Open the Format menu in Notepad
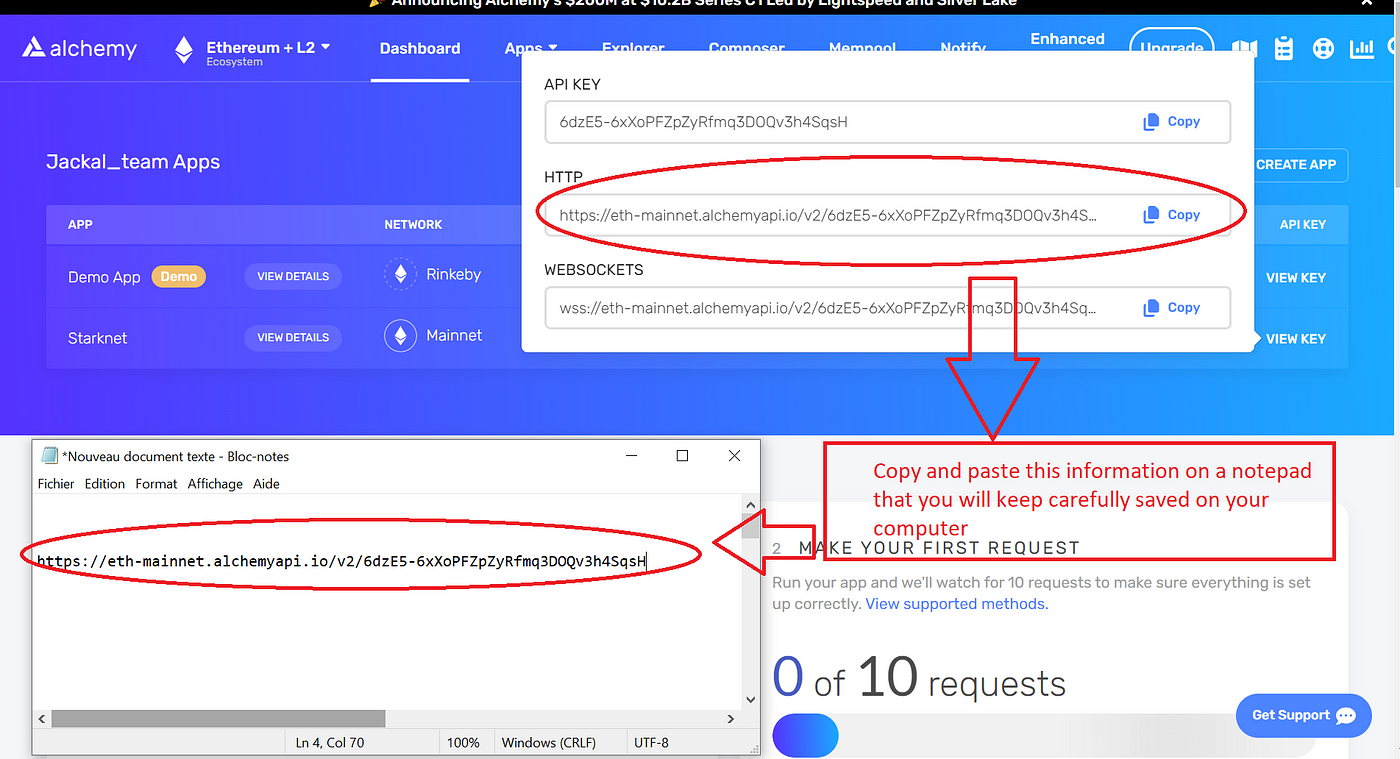Screen dimensions: 1400x759 (x=156, y=483)
